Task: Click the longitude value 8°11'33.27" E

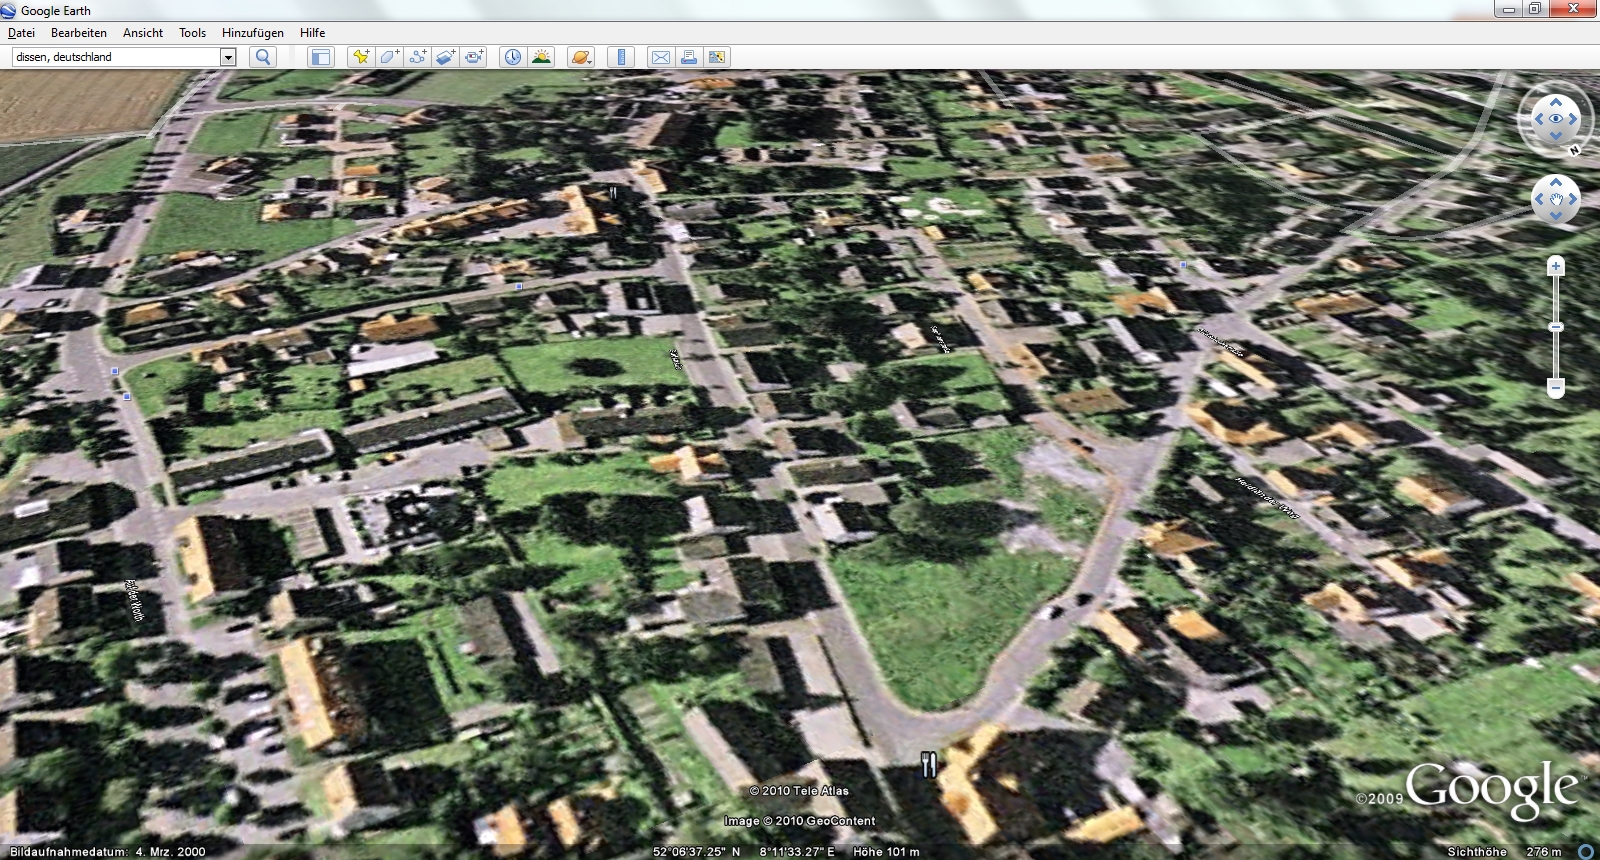Action: [797, 852]
